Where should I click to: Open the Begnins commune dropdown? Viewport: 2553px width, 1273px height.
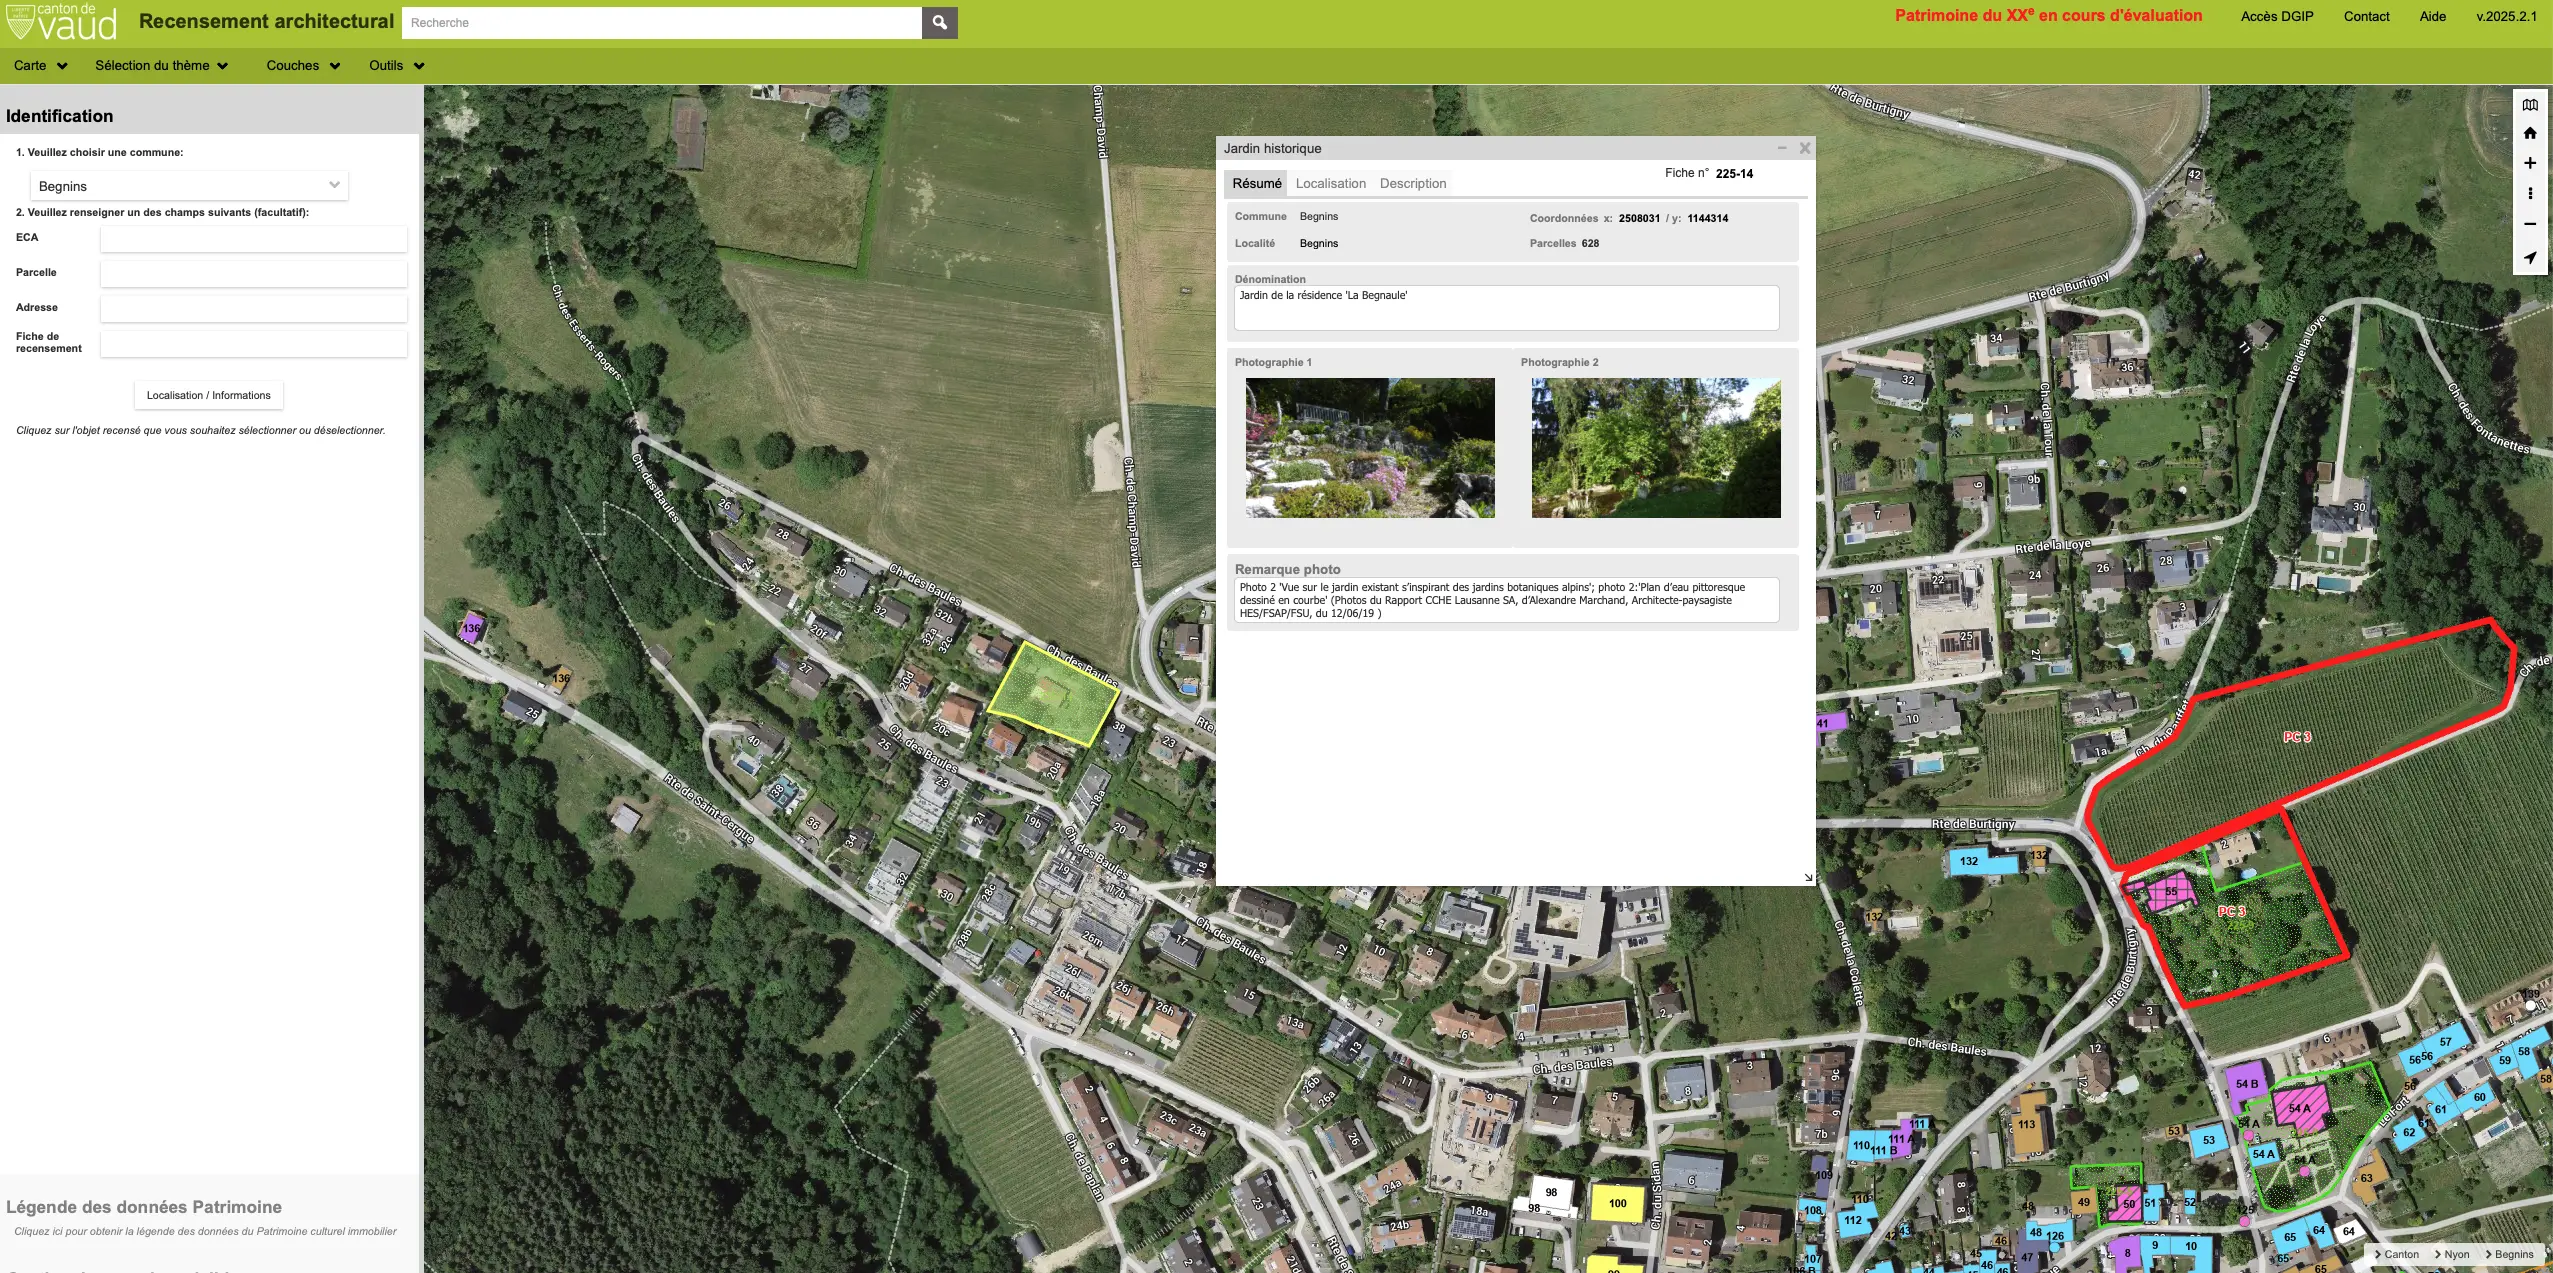tap(189, 186)
